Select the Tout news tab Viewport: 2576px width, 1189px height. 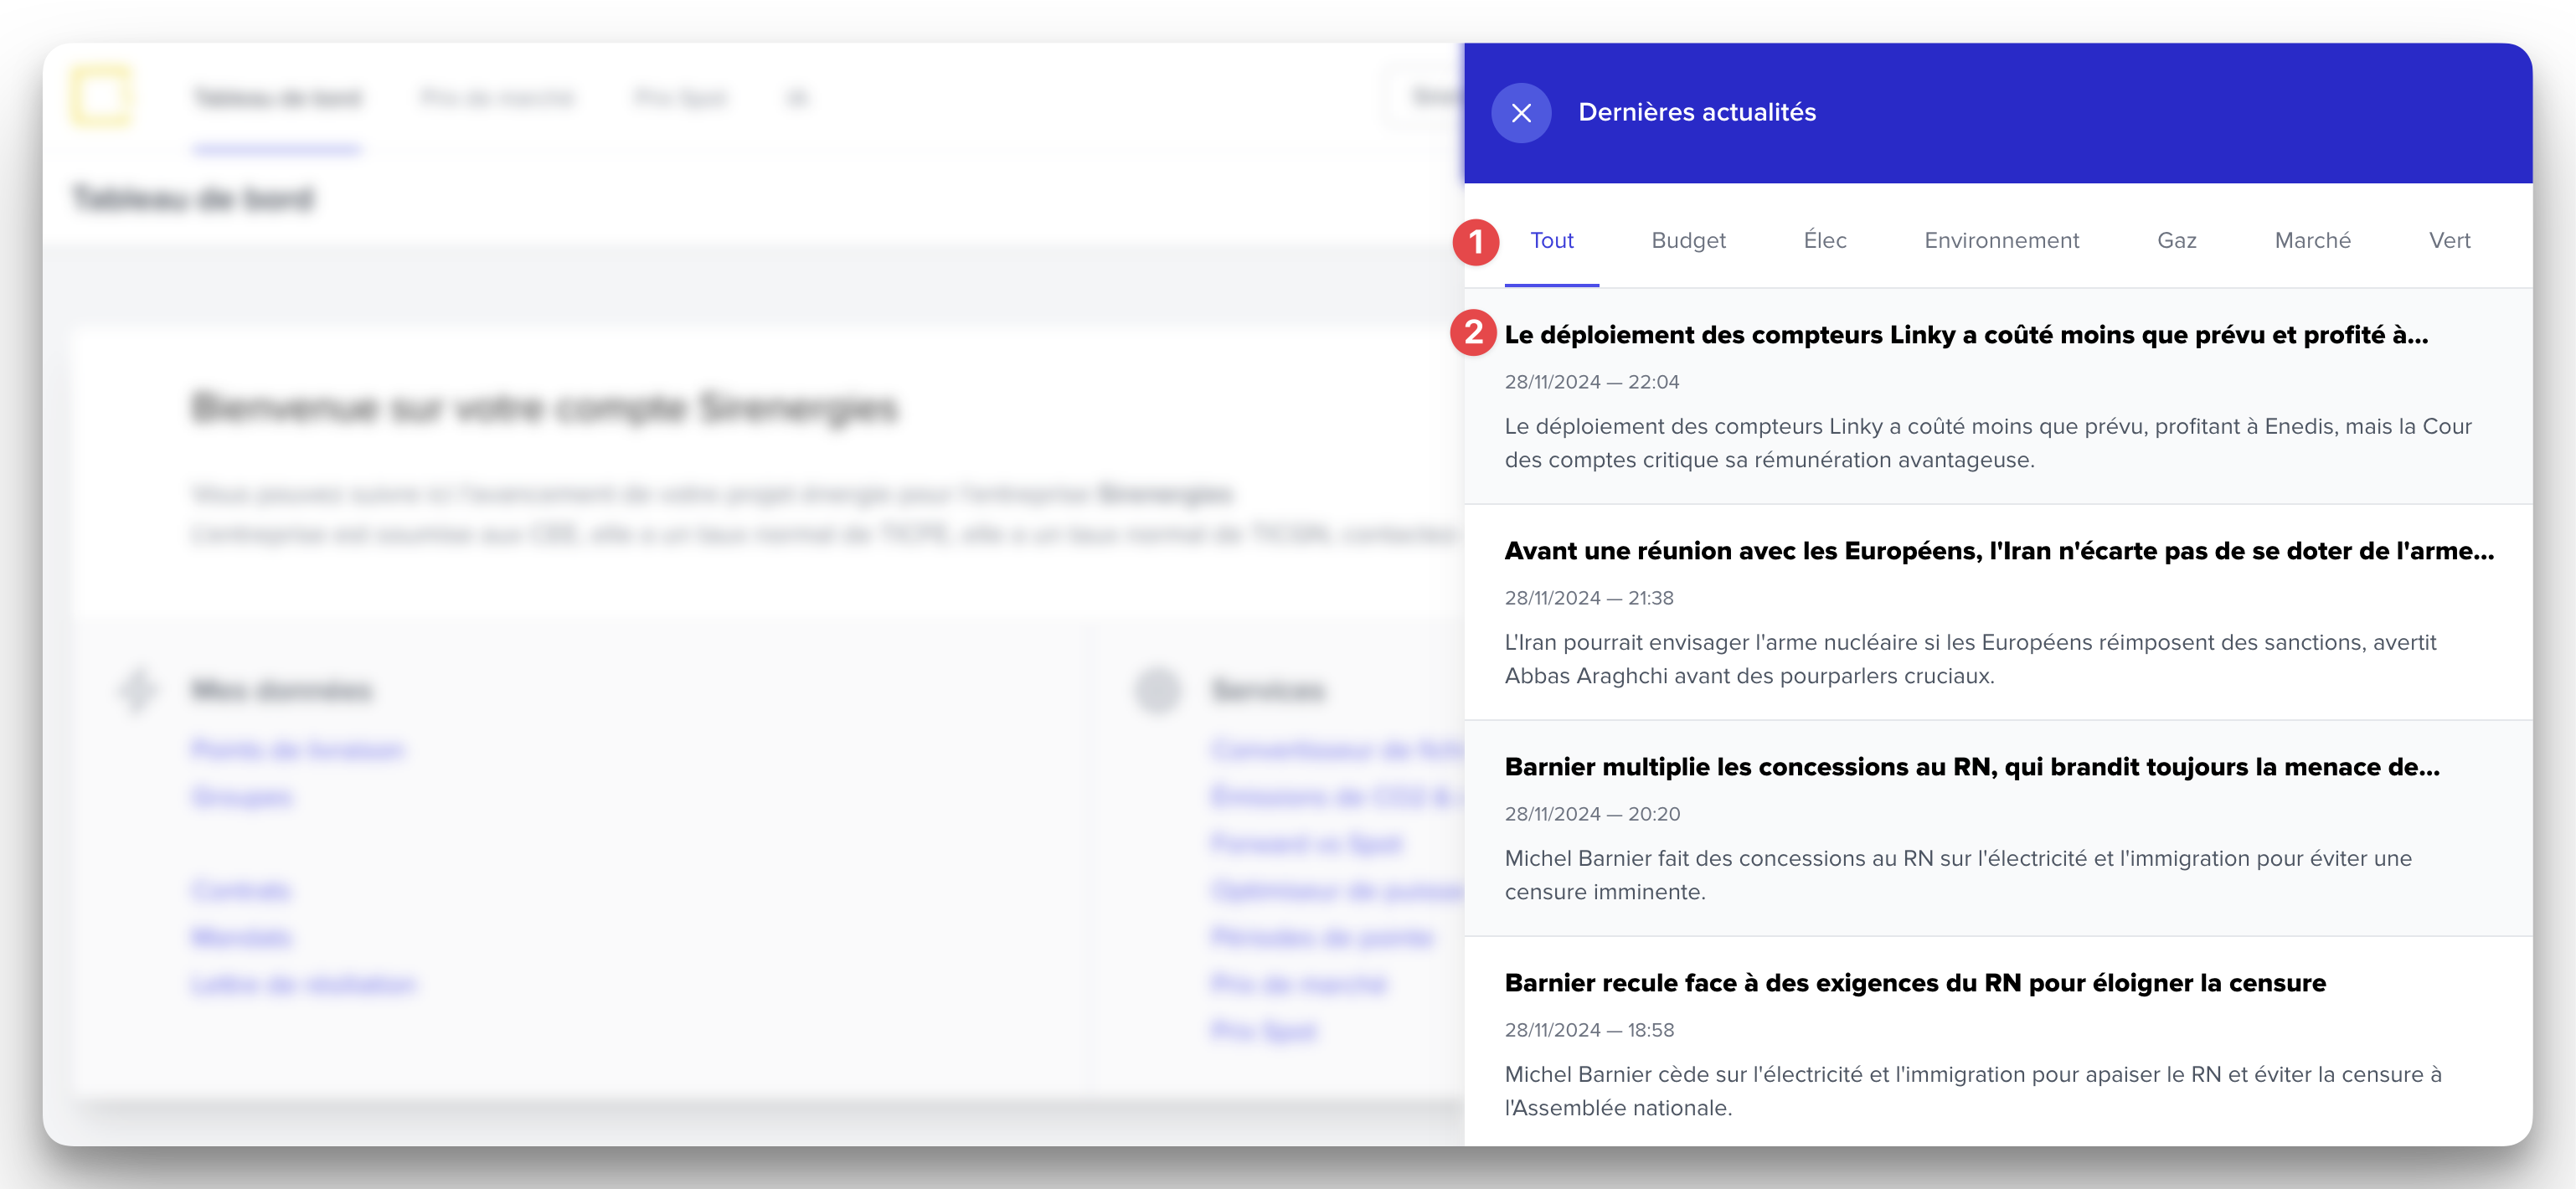pyautogui.click(x=1551, y=241)
